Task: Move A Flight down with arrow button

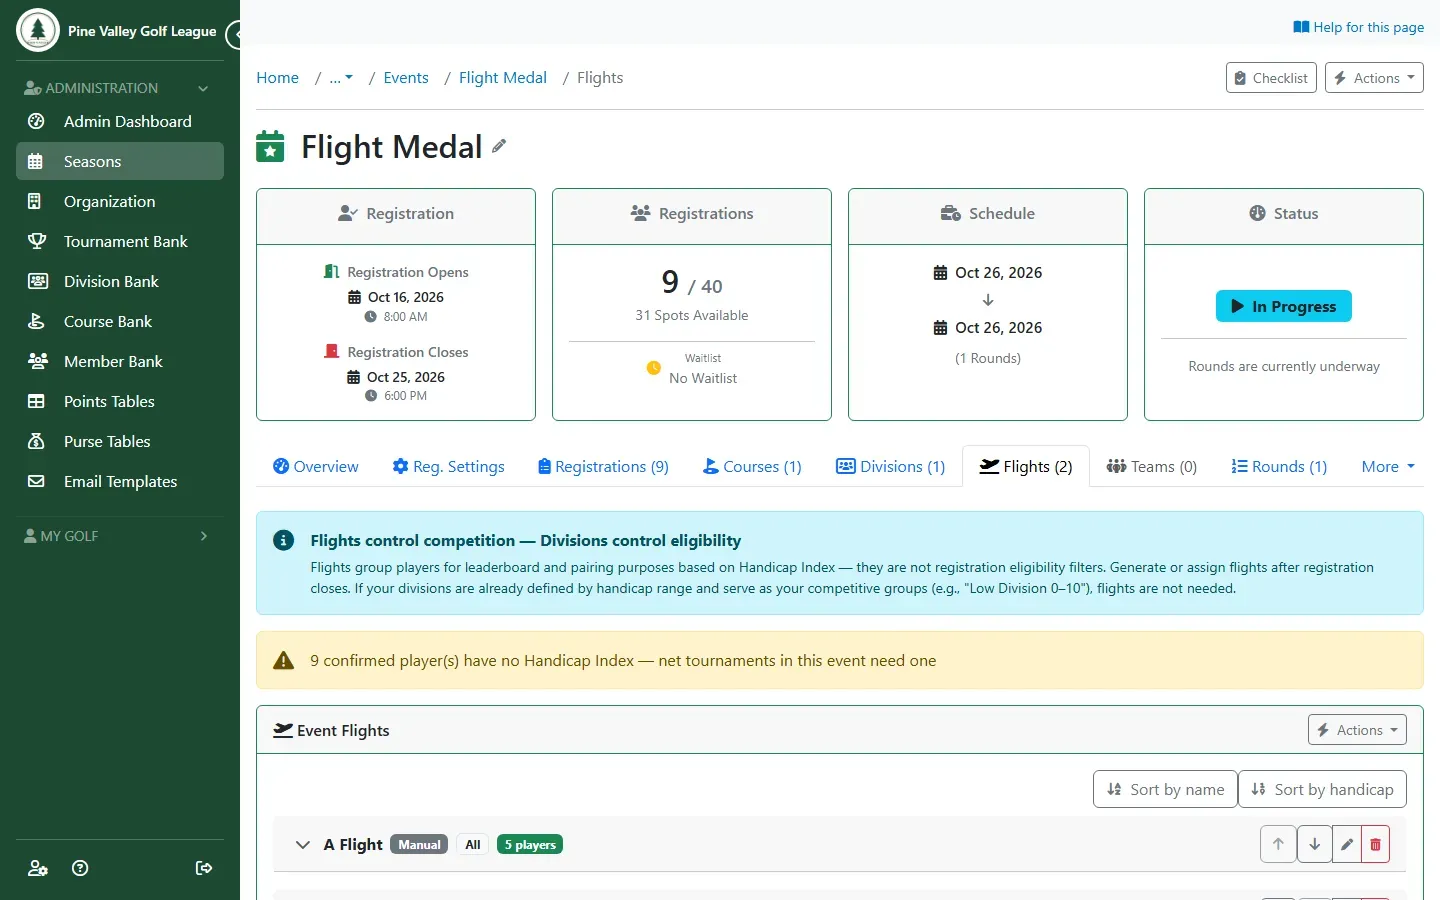Action: 1315,844
